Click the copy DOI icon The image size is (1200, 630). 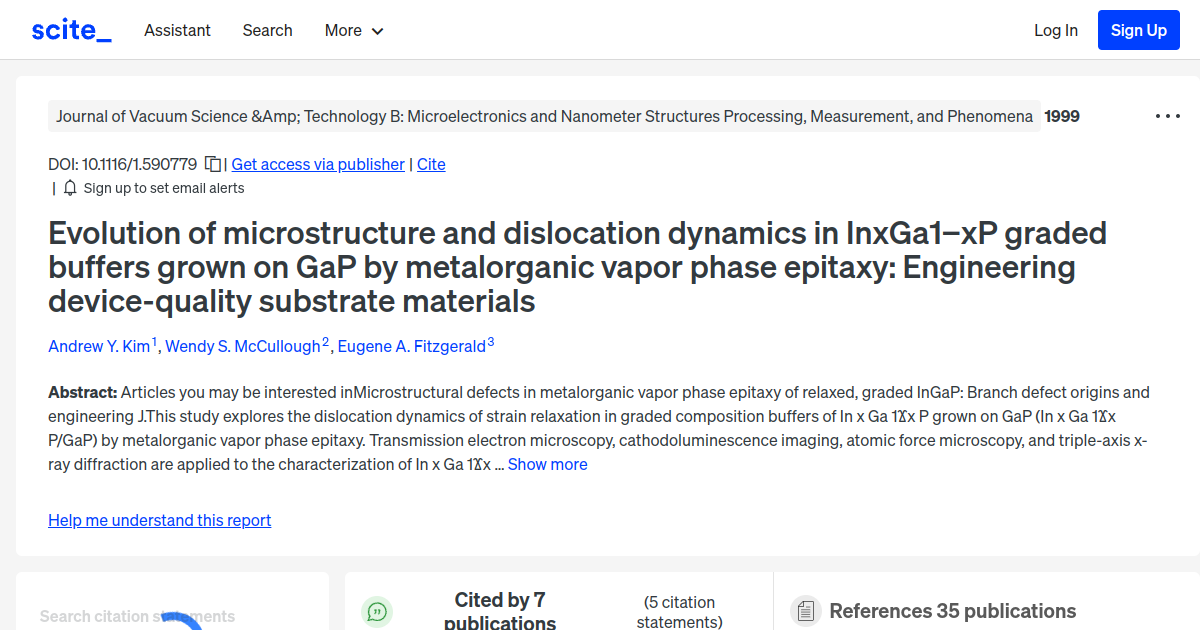click(213, 164)
